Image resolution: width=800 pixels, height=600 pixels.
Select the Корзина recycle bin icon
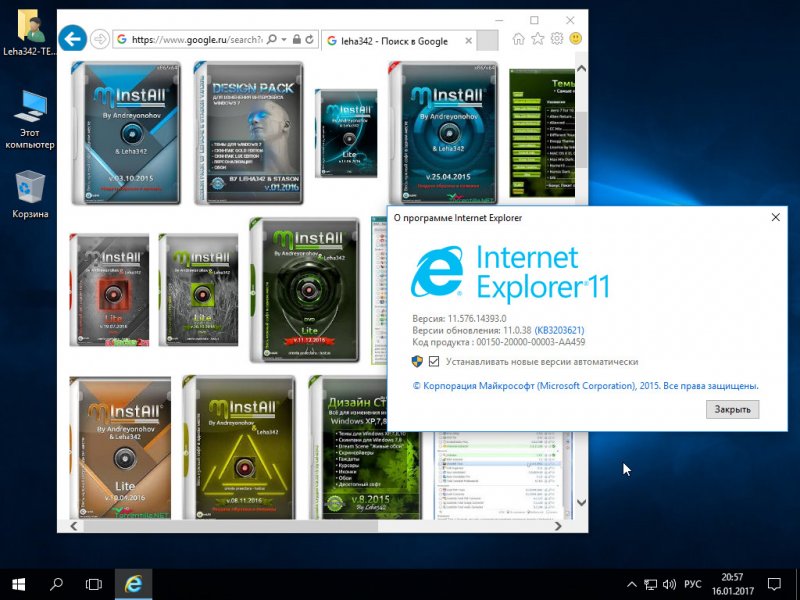tap(30, 194)
